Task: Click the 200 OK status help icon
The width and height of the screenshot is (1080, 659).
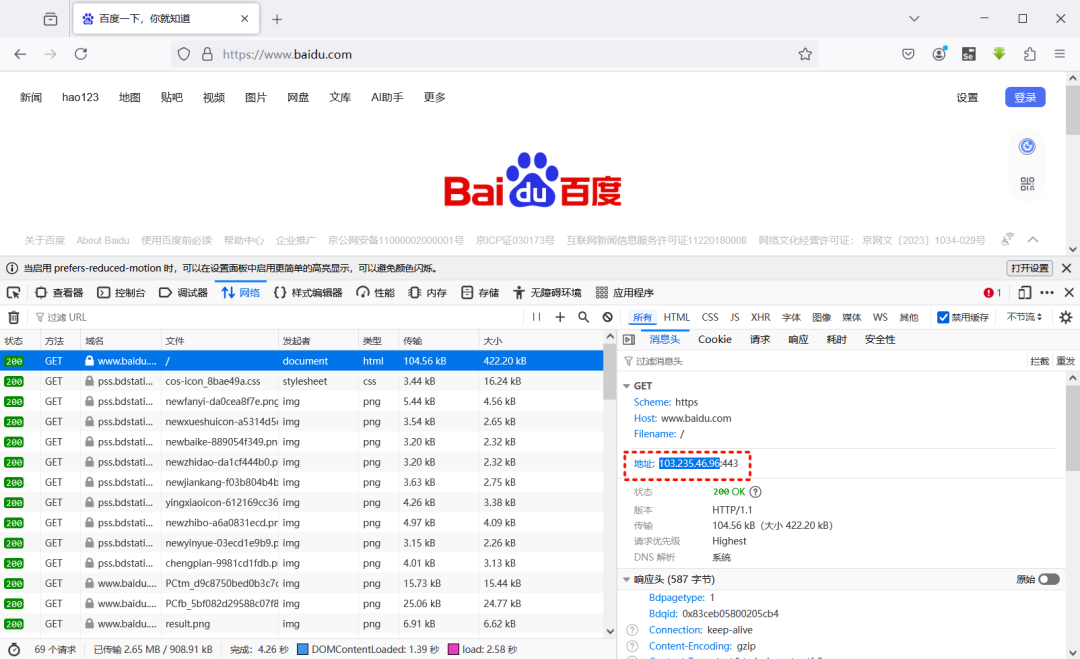Action: [756, 492]
